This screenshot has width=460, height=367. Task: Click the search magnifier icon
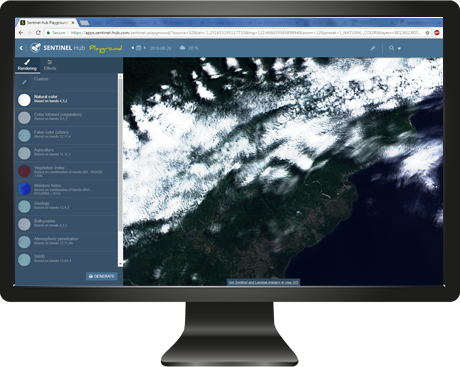[391, 48]
